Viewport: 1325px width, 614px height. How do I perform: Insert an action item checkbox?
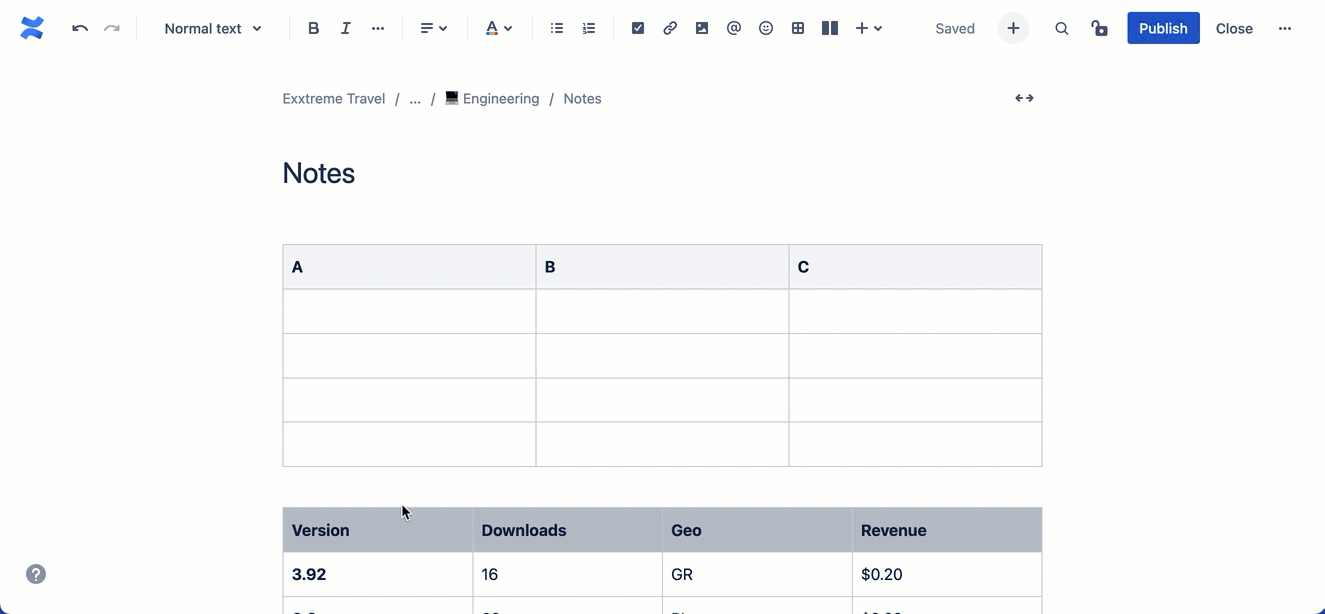pyautogui.click(x=637, y=28)
